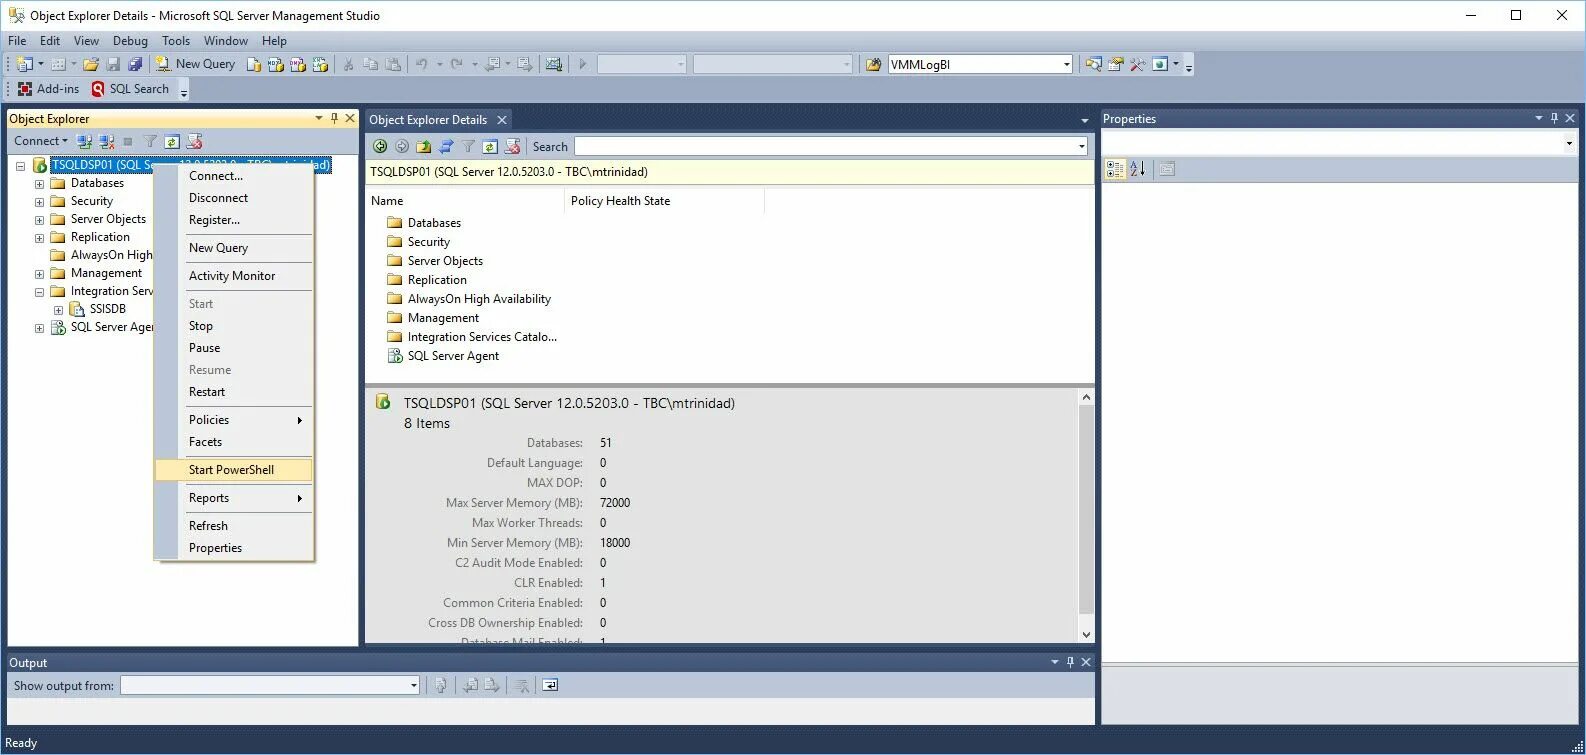Click the details pane down scroll arrow
Viewport: 1586px width, 755px height.
1086,634
